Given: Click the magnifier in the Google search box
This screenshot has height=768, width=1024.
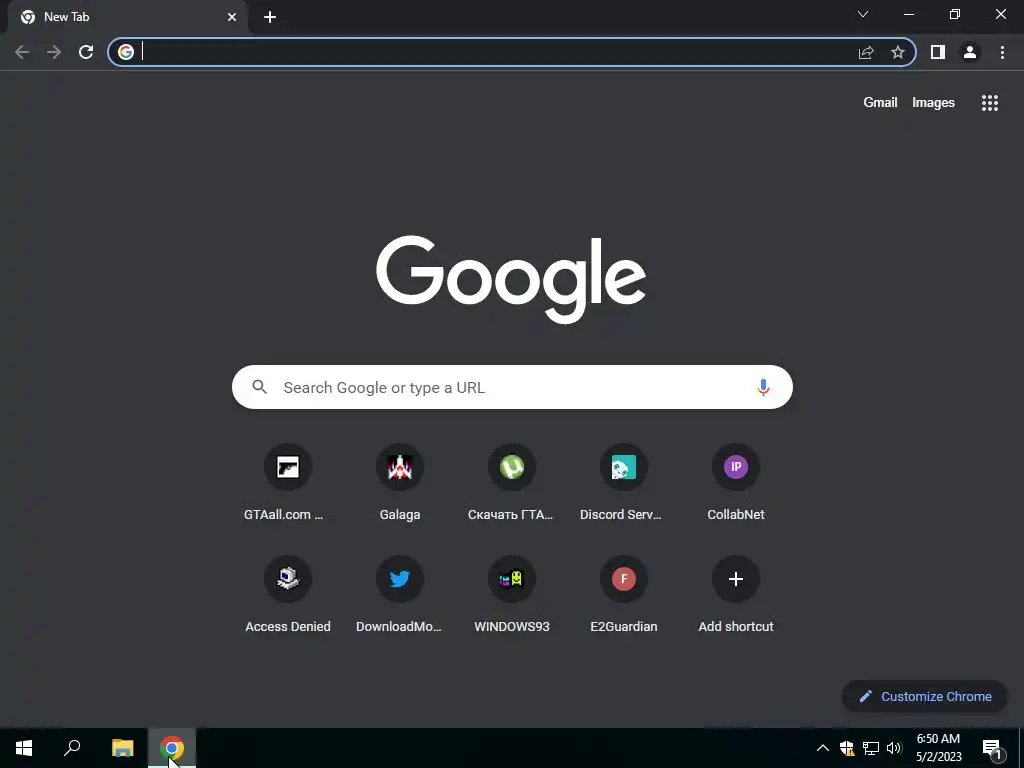Looking at the screenshot, I should pyautogui.click(x=260, y=387).
